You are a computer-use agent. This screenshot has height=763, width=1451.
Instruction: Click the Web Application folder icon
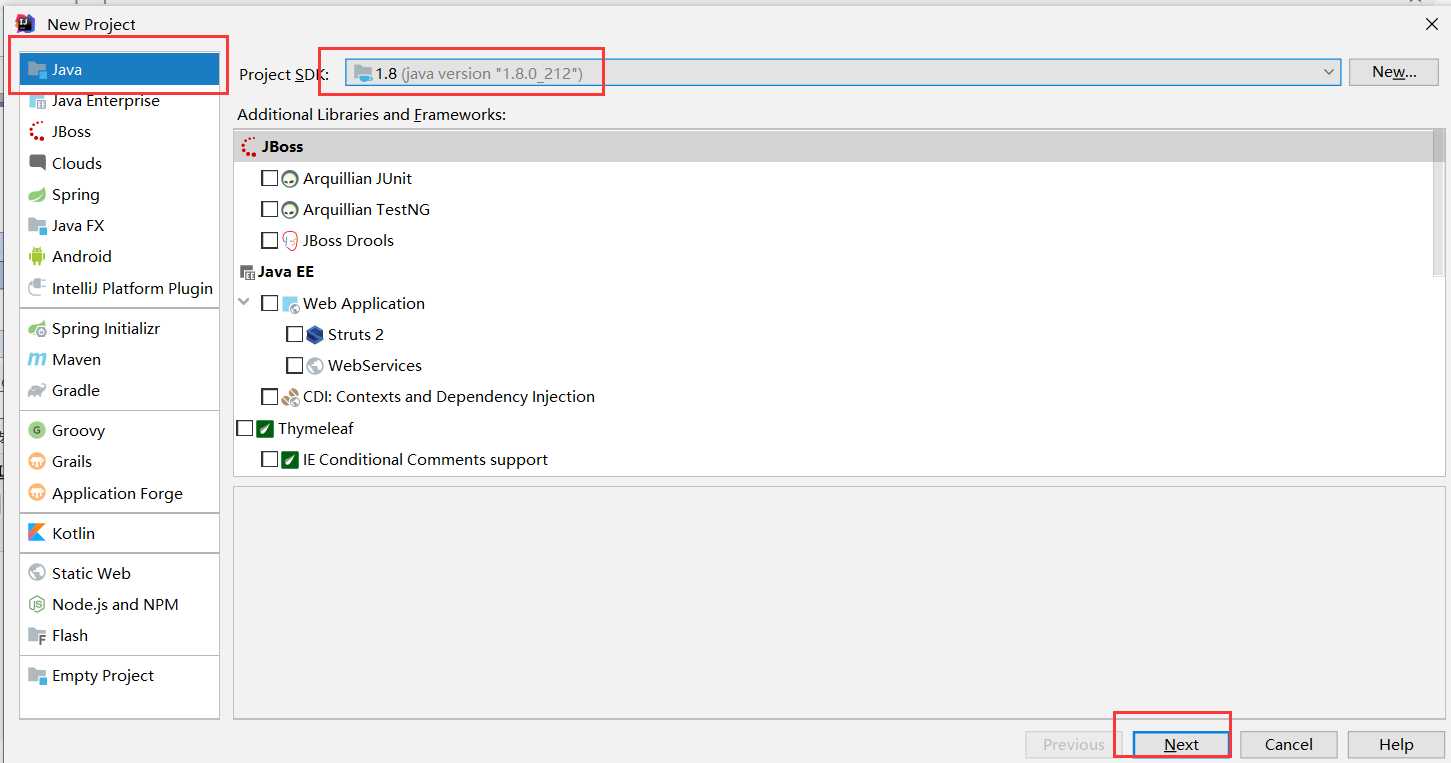click(290, 304)
